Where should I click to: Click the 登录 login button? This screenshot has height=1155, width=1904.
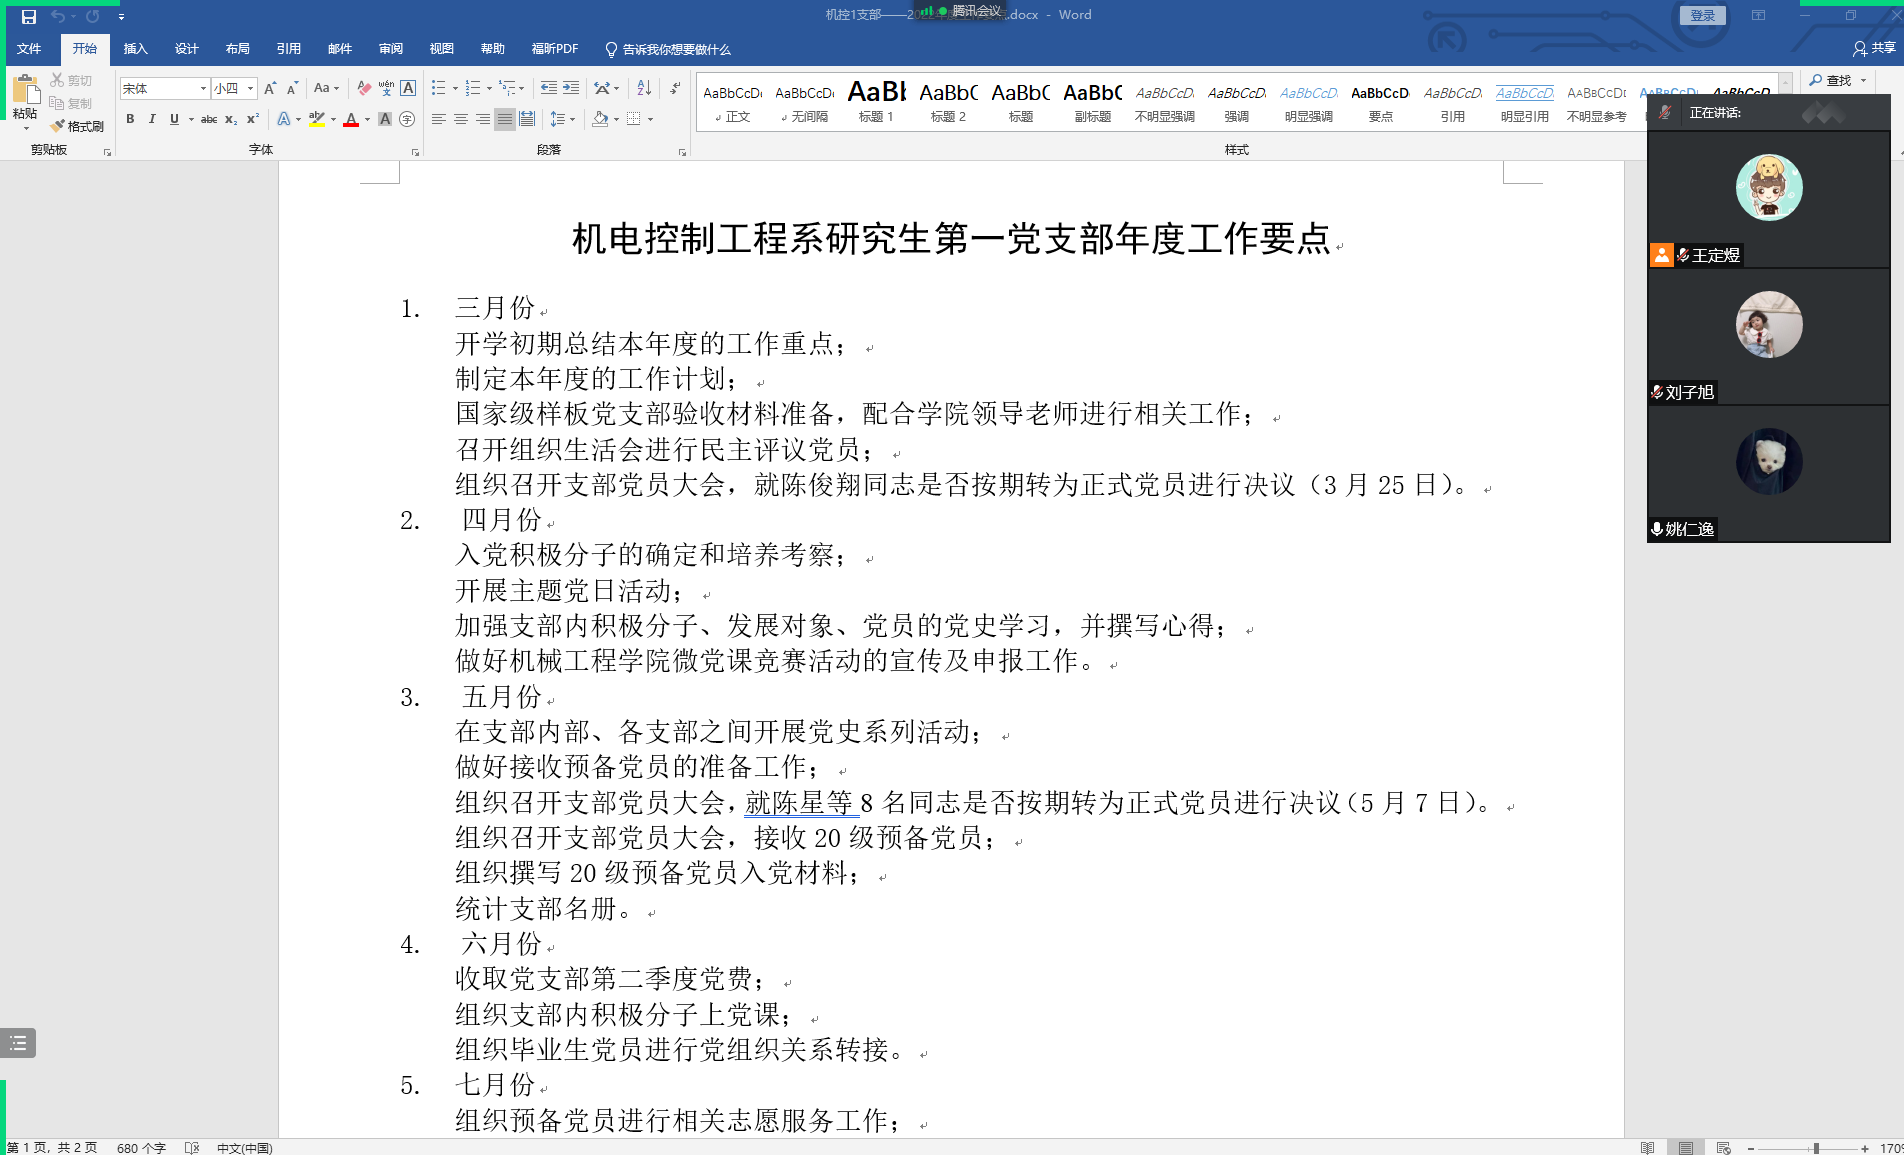point(1702,15)
